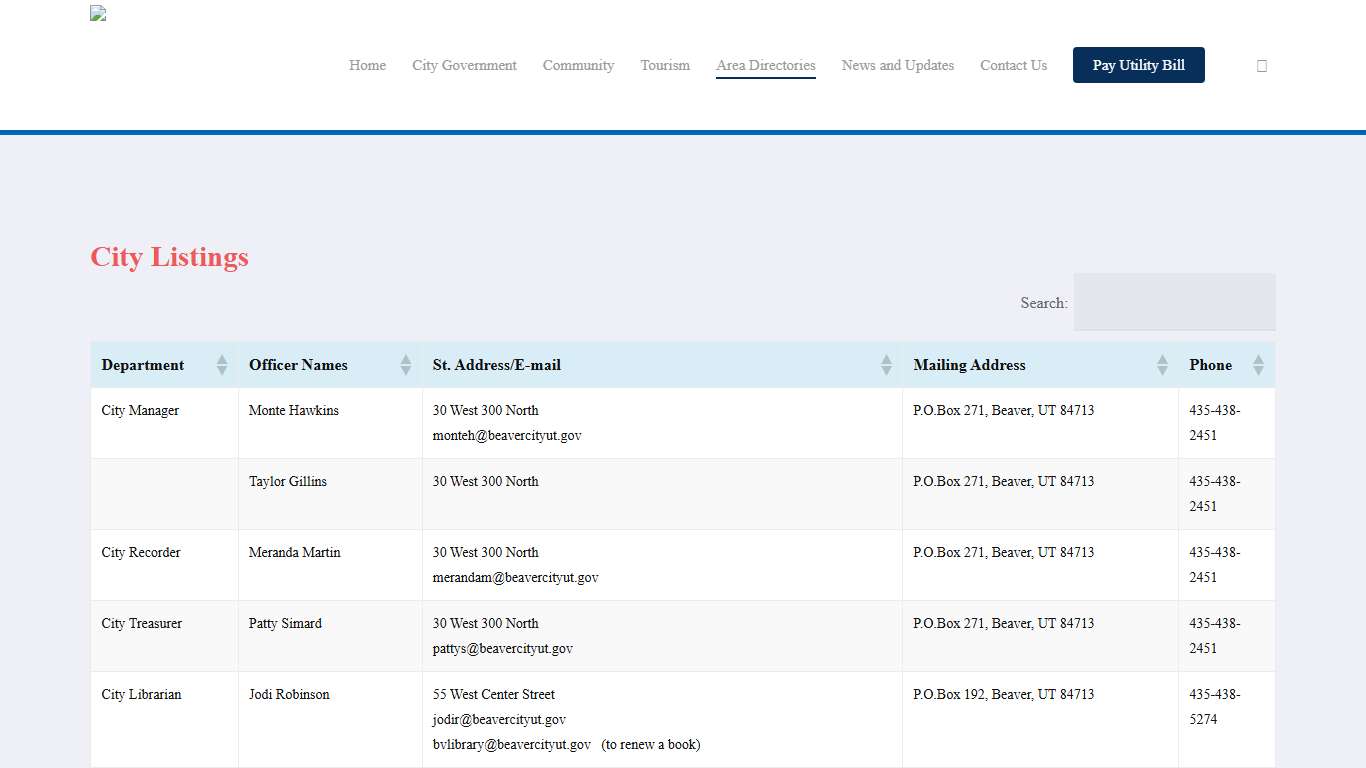Focus the table Search input field
Viewport: 1366px width, 768px height.
tap(1174, 302)
